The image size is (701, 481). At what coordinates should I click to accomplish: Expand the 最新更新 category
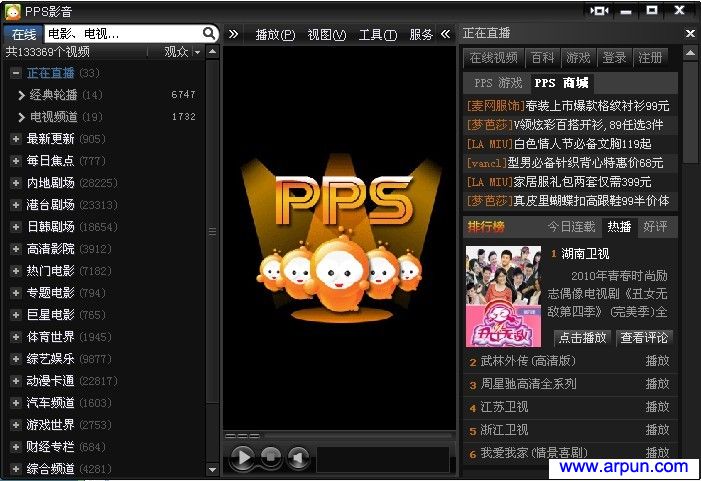16,139
